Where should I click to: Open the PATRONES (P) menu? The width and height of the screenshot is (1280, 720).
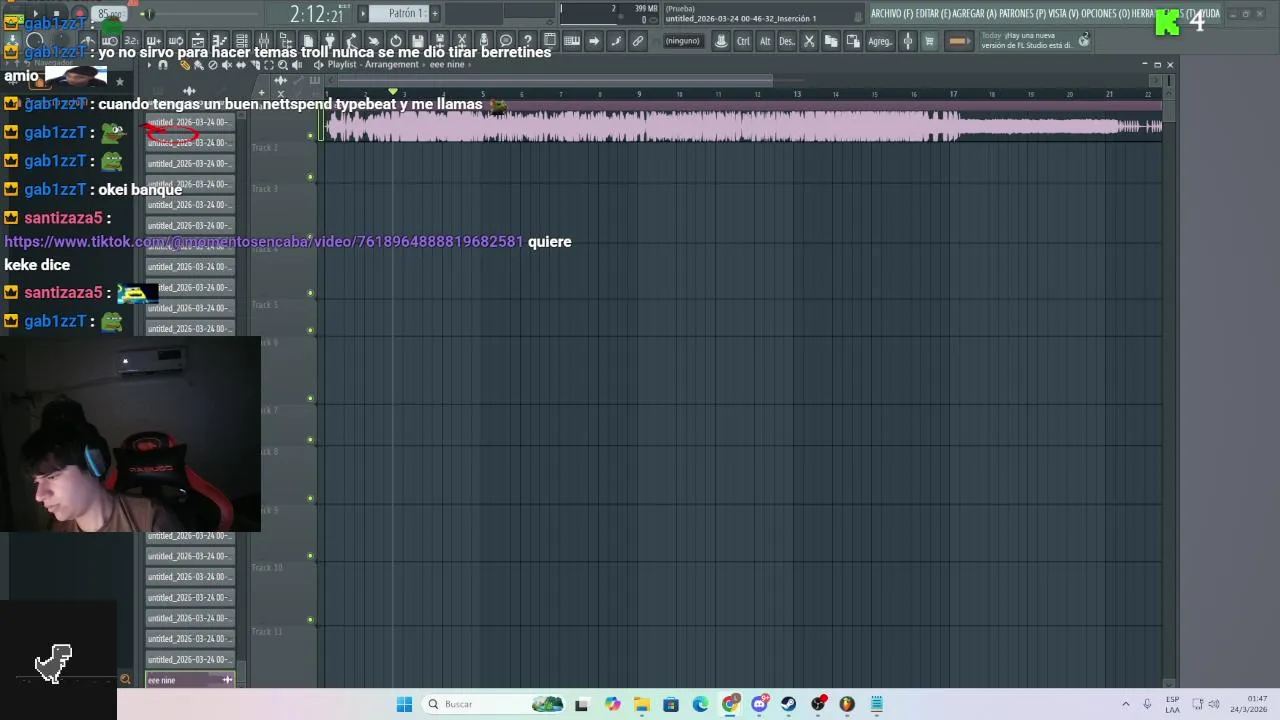(1022, 14)
